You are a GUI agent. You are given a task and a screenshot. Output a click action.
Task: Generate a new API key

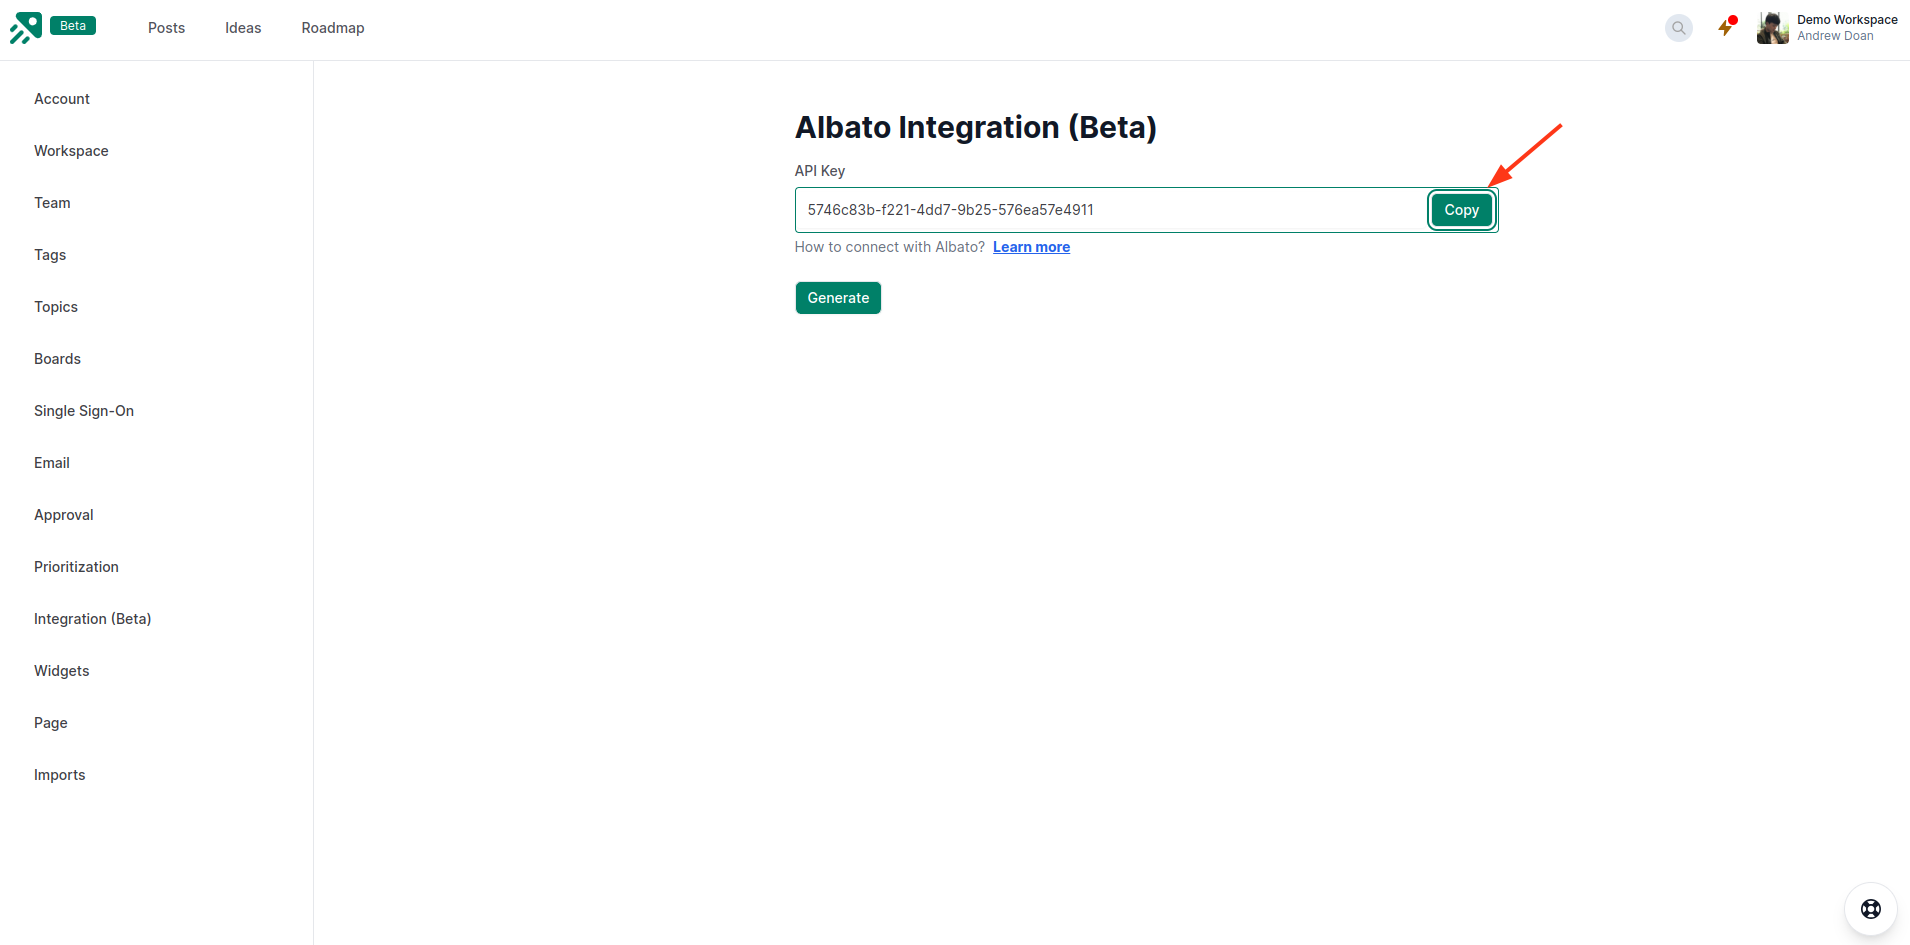coord(838,298)
